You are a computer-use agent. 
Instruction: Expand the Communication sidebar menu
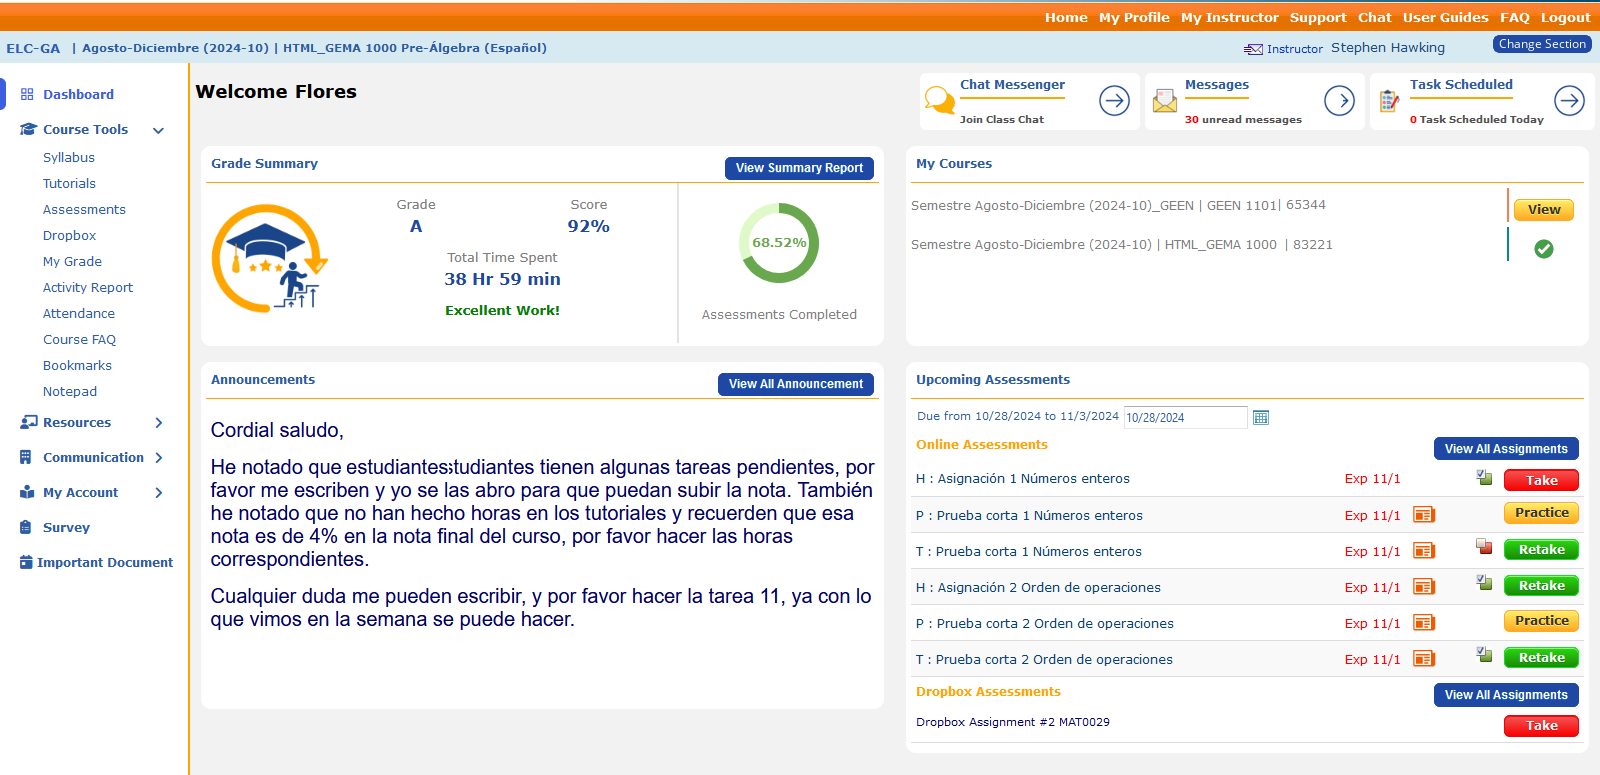[x=158, y=458]
